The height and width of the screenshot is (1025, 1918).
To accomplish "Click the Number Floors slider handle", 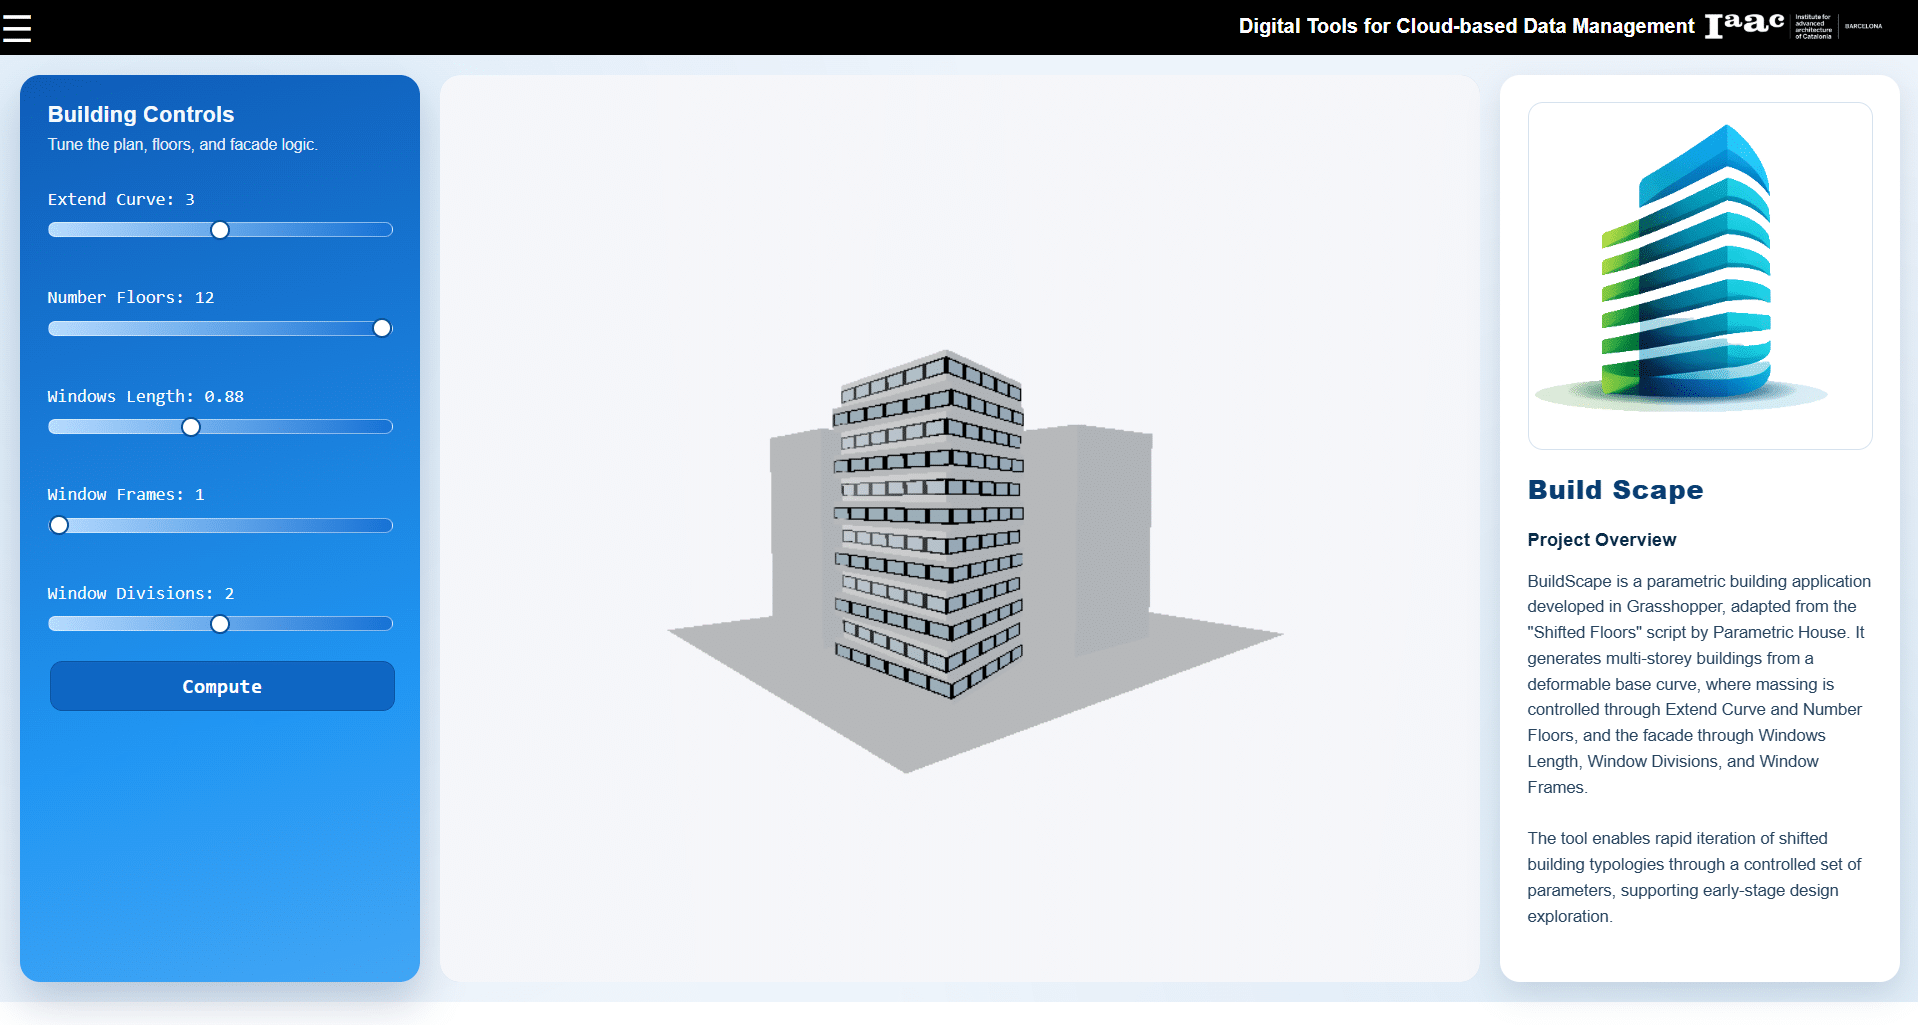I will 382,328.
